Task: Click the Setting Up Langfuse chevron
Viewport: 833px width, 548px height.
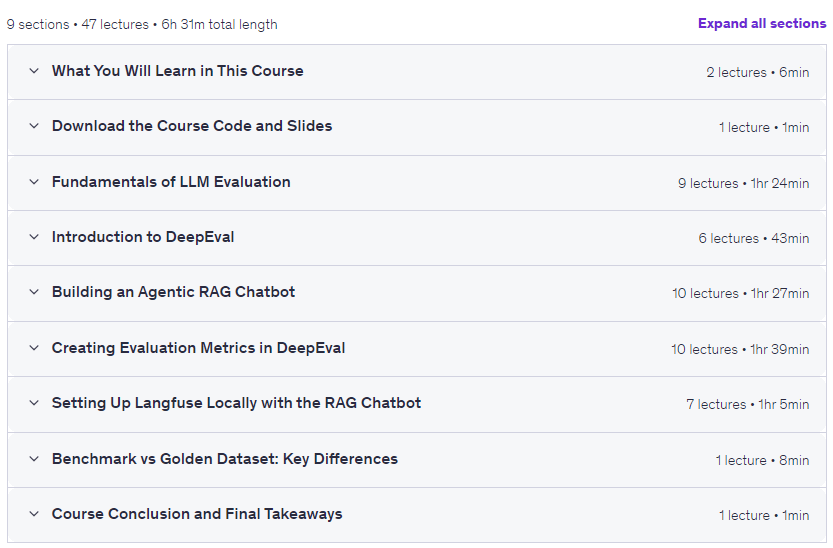Action: (x=34, y=403)
